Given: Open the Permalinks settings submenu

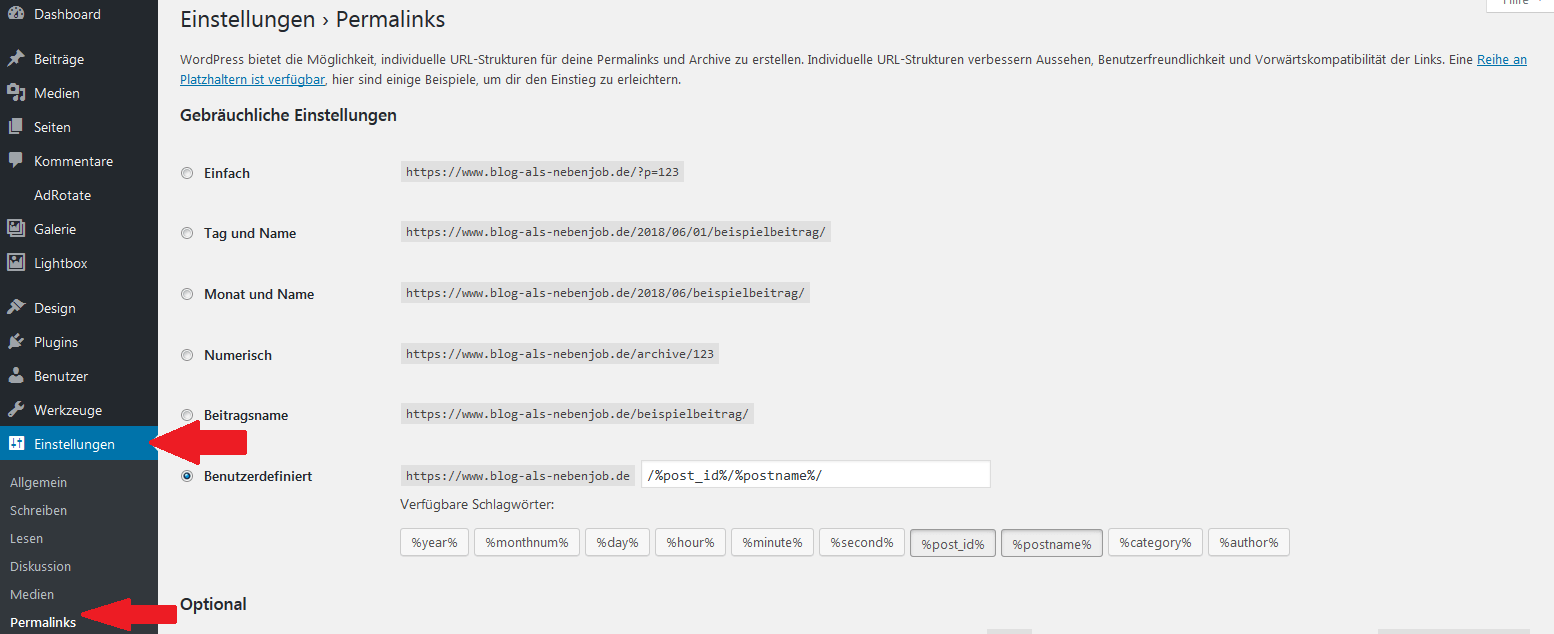Looking at the screenshot, I should [43, 622].
